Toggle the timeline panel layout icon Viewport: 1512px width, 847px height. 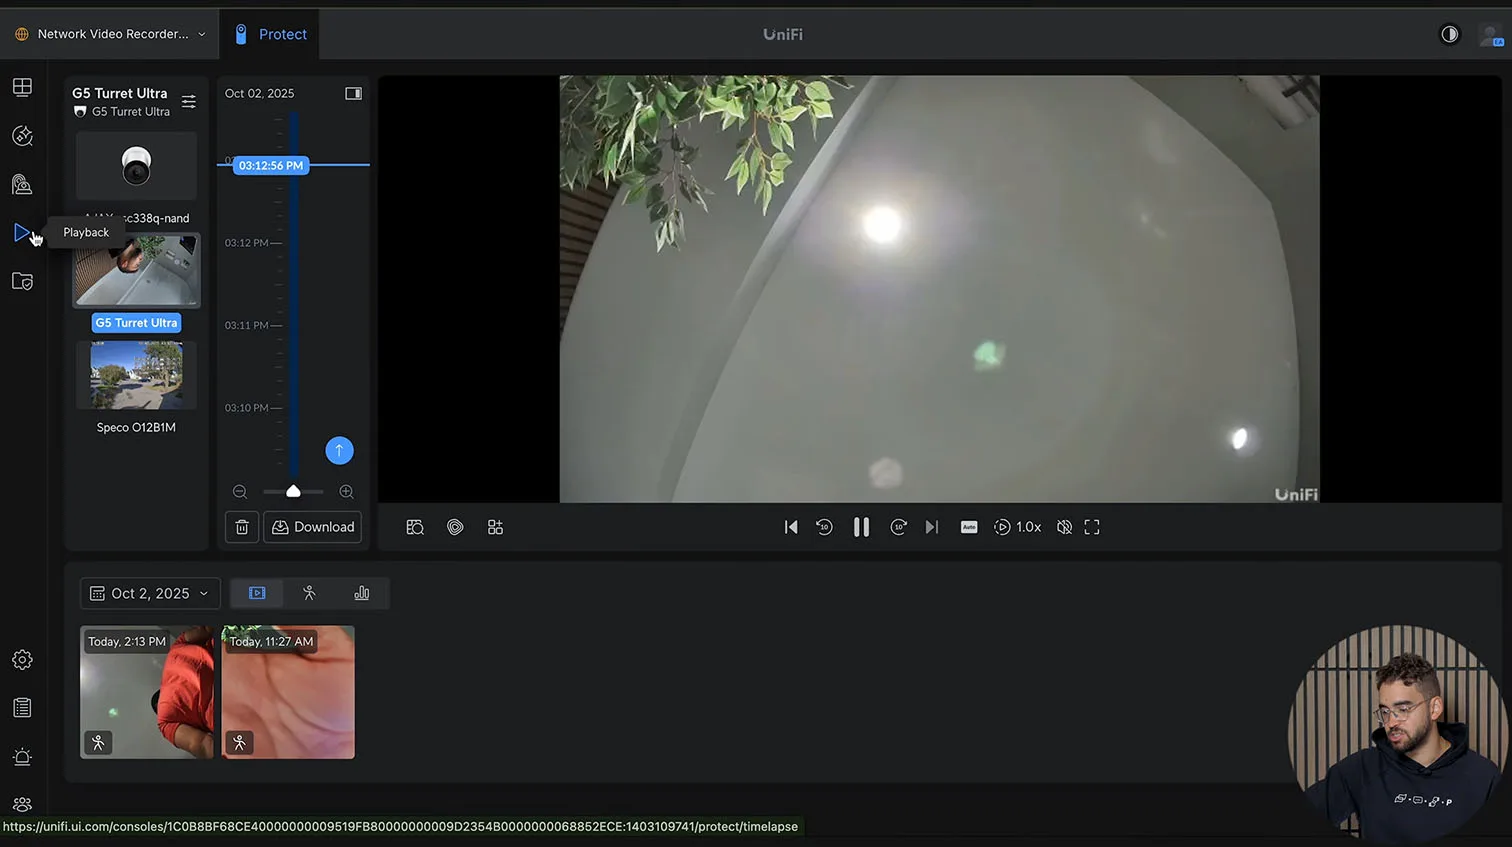point(353,93)
